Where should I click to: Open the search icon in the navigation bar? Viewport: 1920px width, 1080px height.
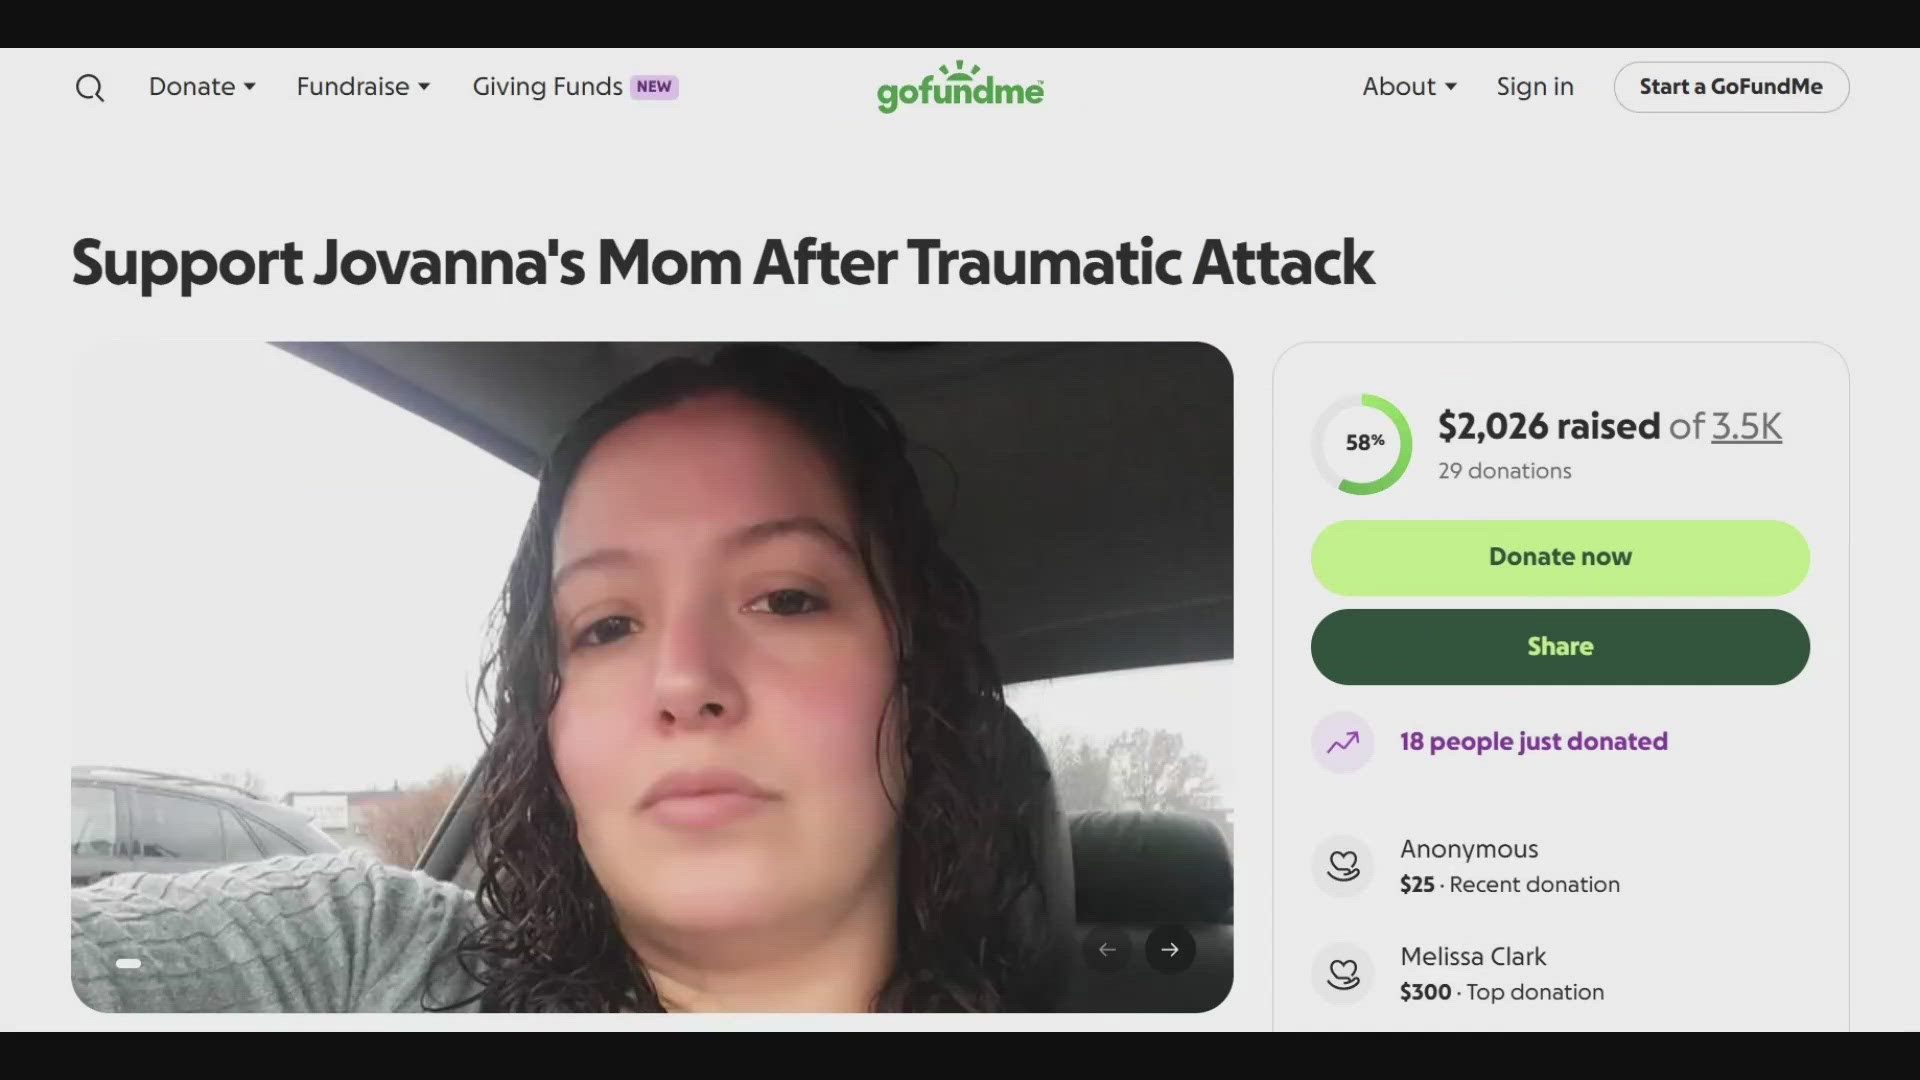(x=90, y=87)
